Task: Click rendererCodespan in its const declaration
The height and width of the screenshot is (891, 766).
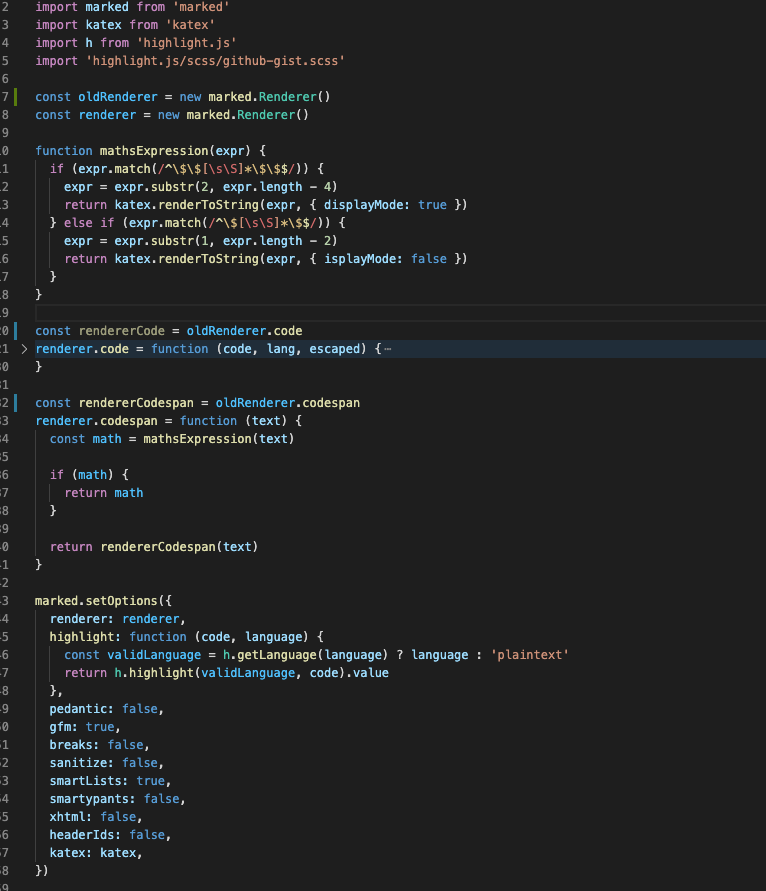Action: (x=136, y=403)
